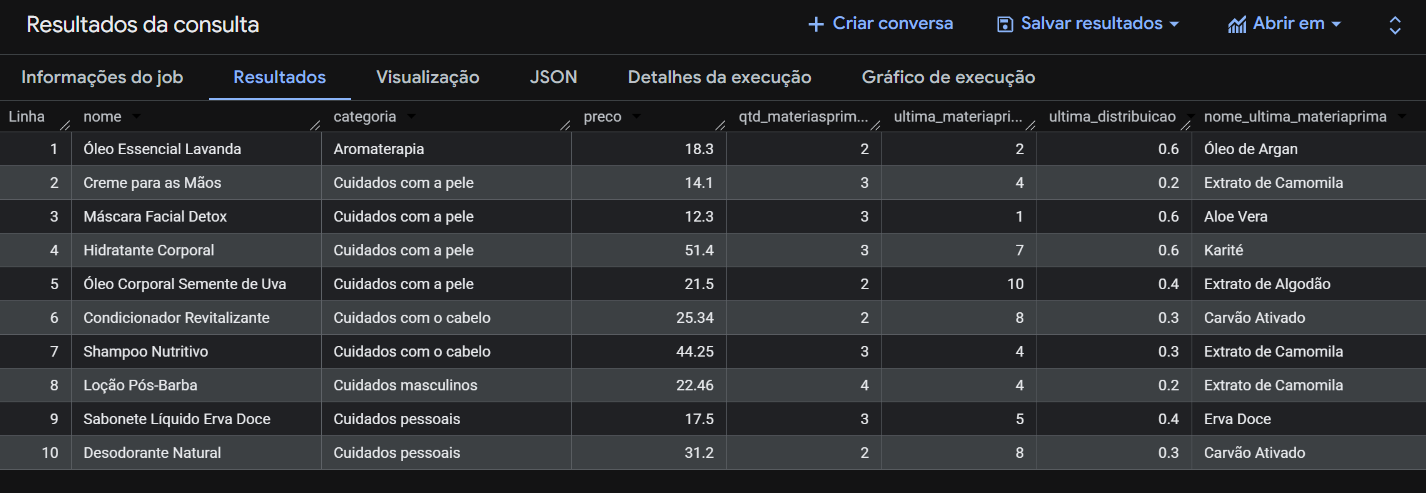Click the Desodorante Natural cell in row 10
This screenshot has width=1426, height=493.
click(152, 453)
